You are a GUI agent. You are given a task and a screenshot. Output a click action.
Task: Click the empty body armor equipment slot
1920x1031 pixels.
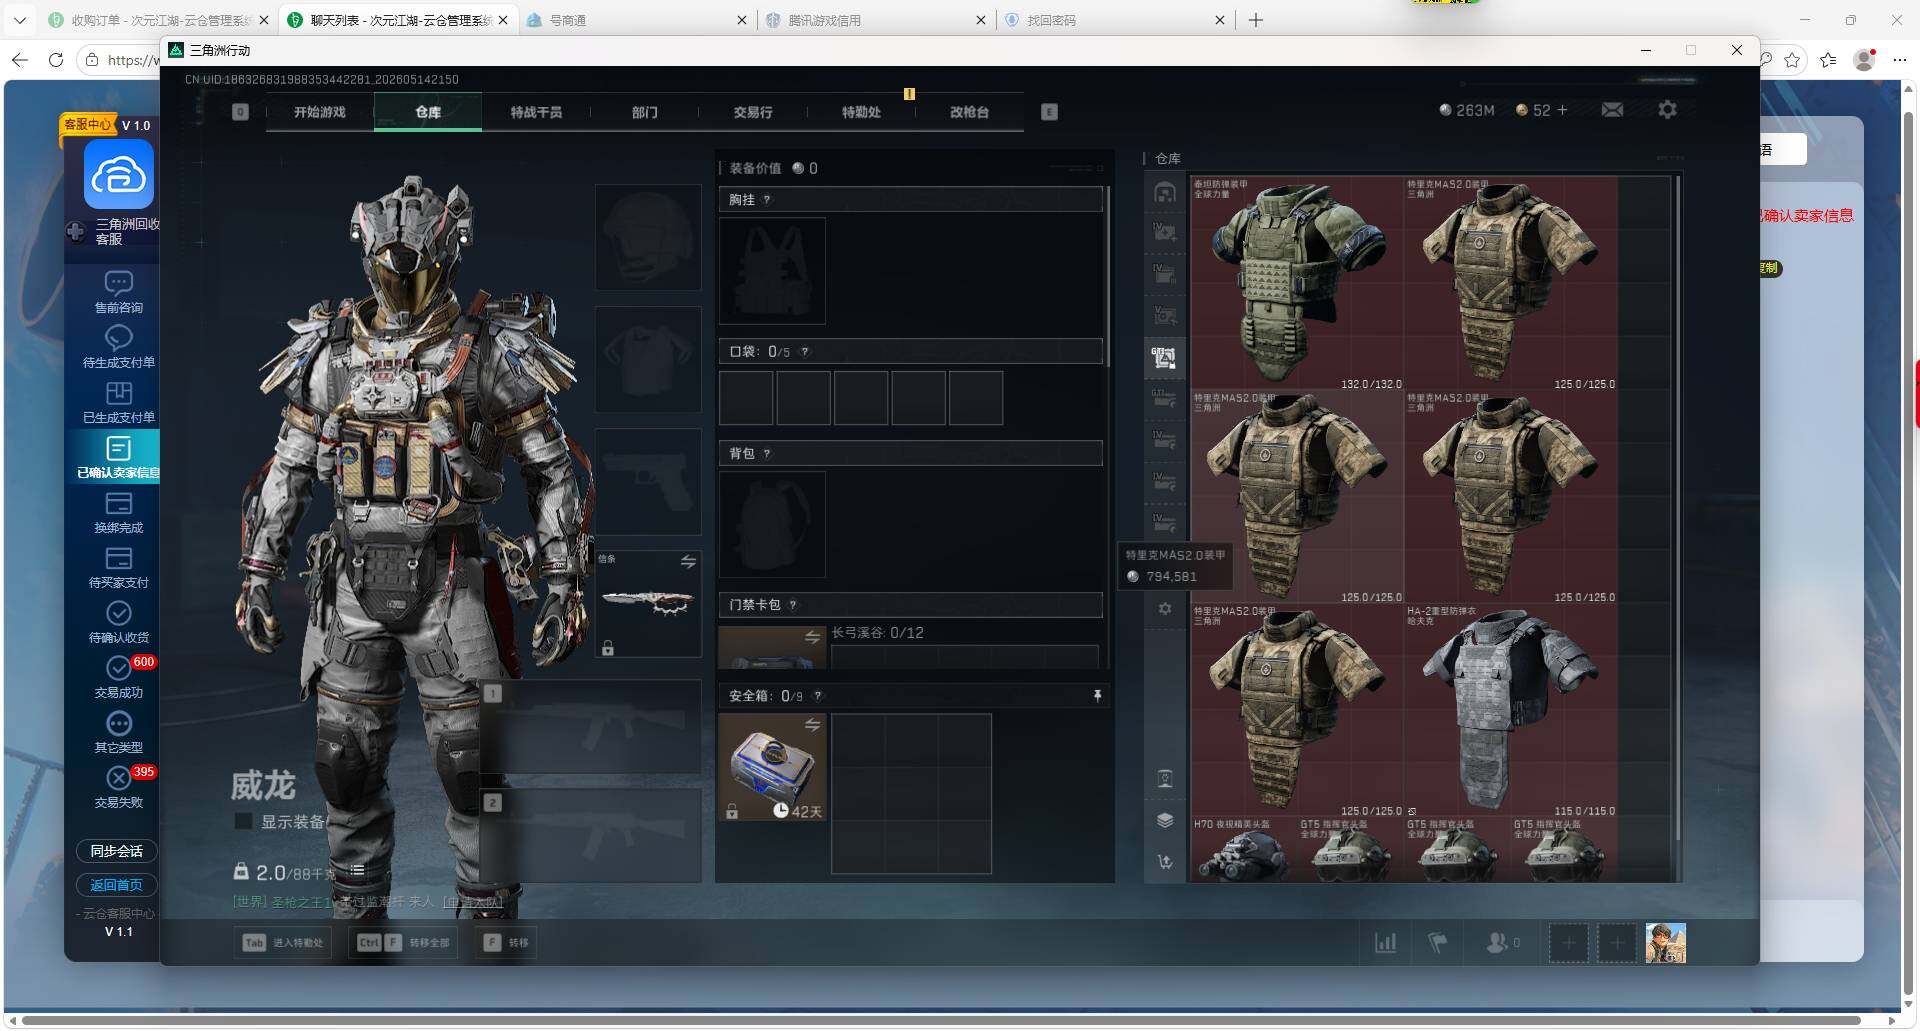[648, 359]
